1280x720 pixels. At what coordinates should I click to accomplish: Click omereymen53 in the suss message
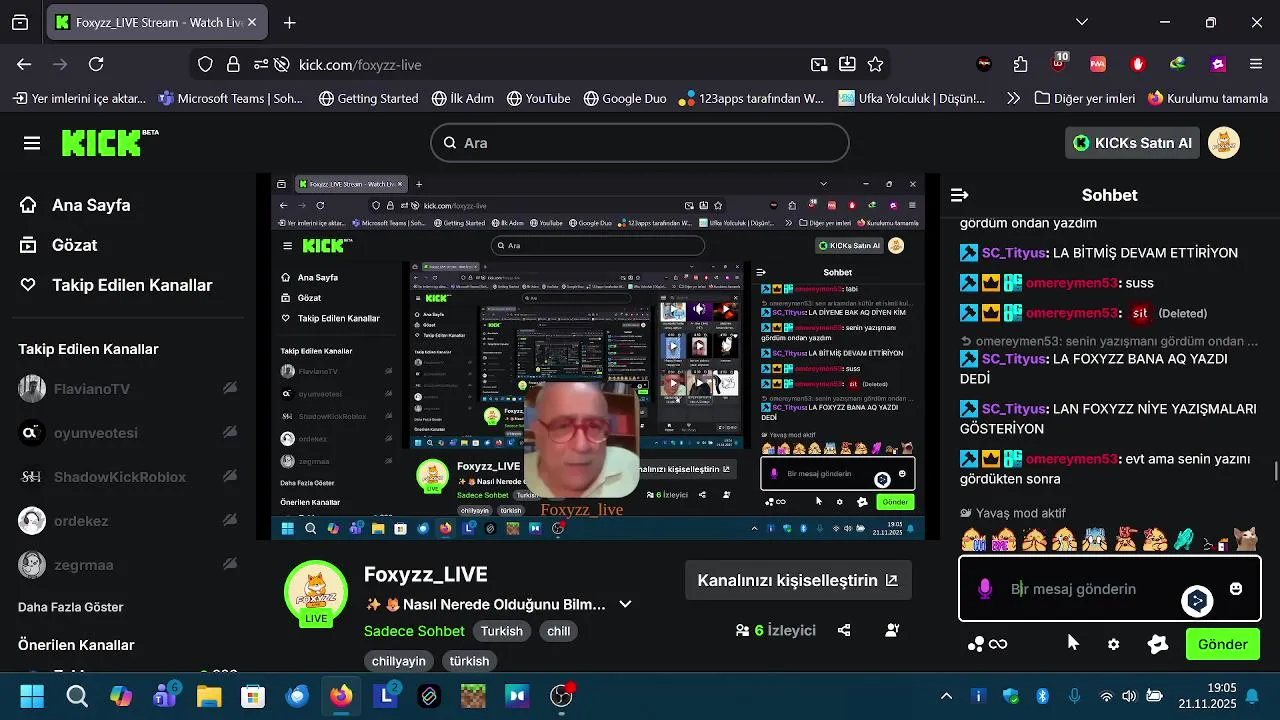(1071, 283)
